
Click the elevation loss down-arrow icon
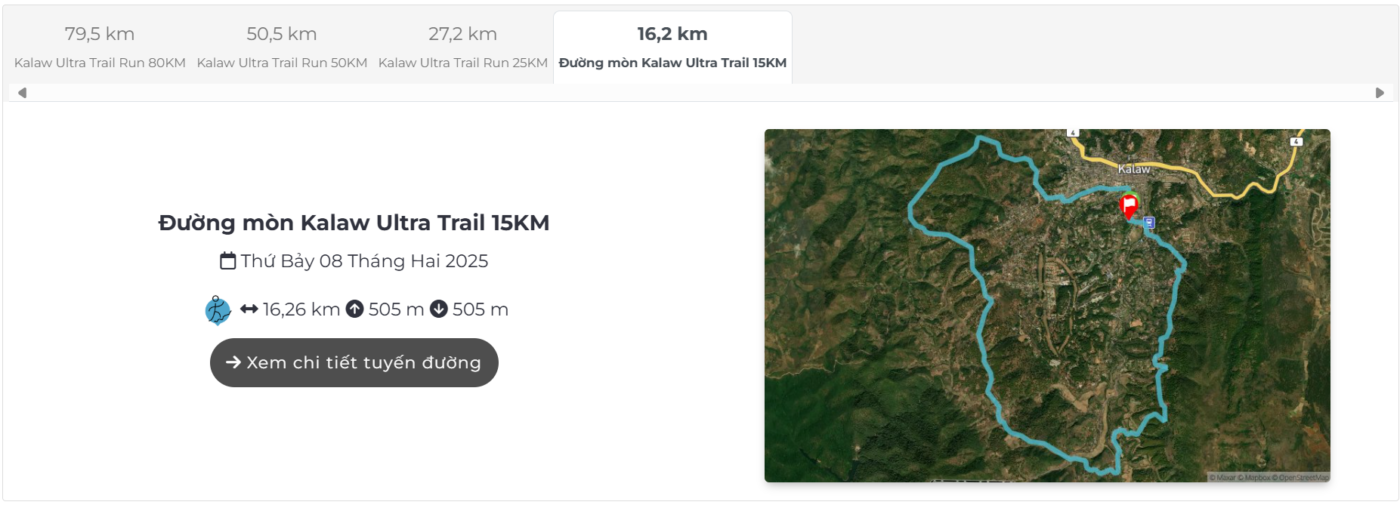point(438,310)
